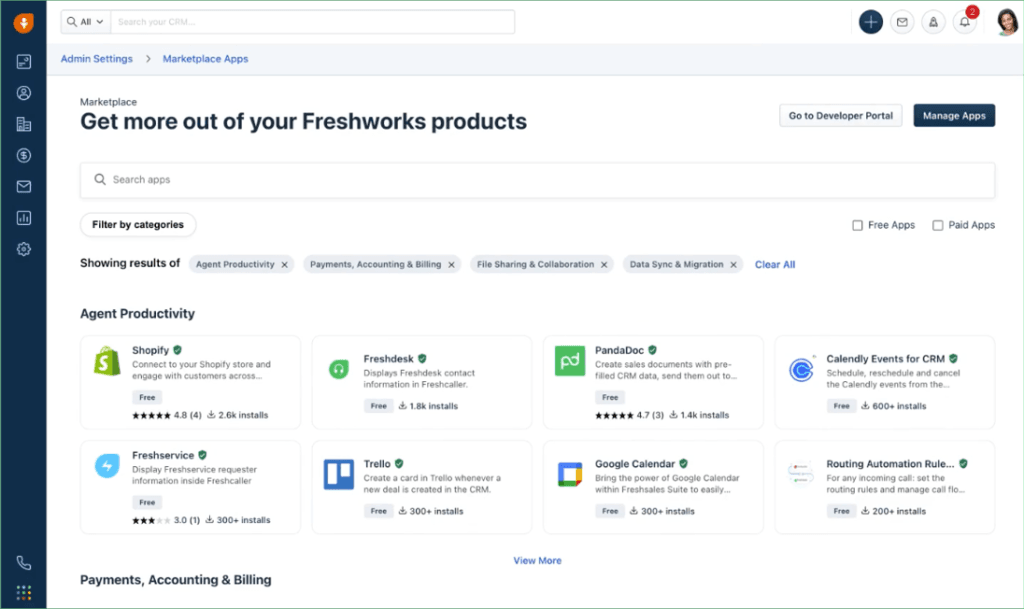Open the Google Calendar app title
This screenshot has height=609, width=1024.
coord(635,464)
